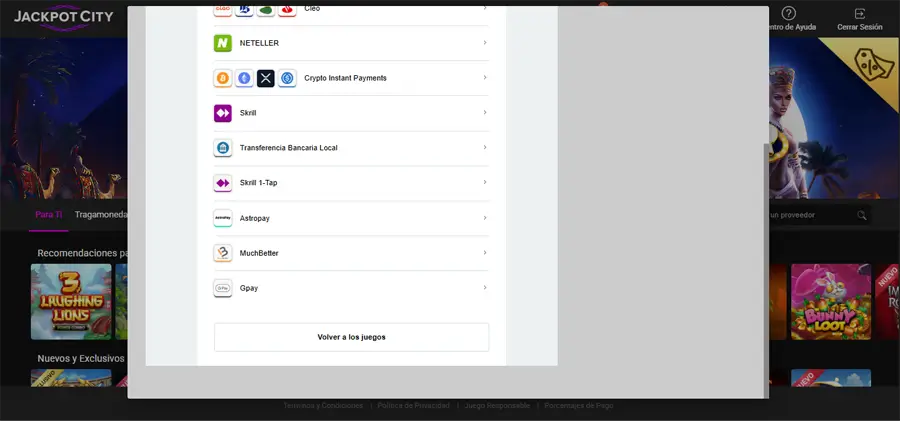Click the Ethereum crypto icon
This screenshot has height=421, width=900.
click(x=245, y=78)
